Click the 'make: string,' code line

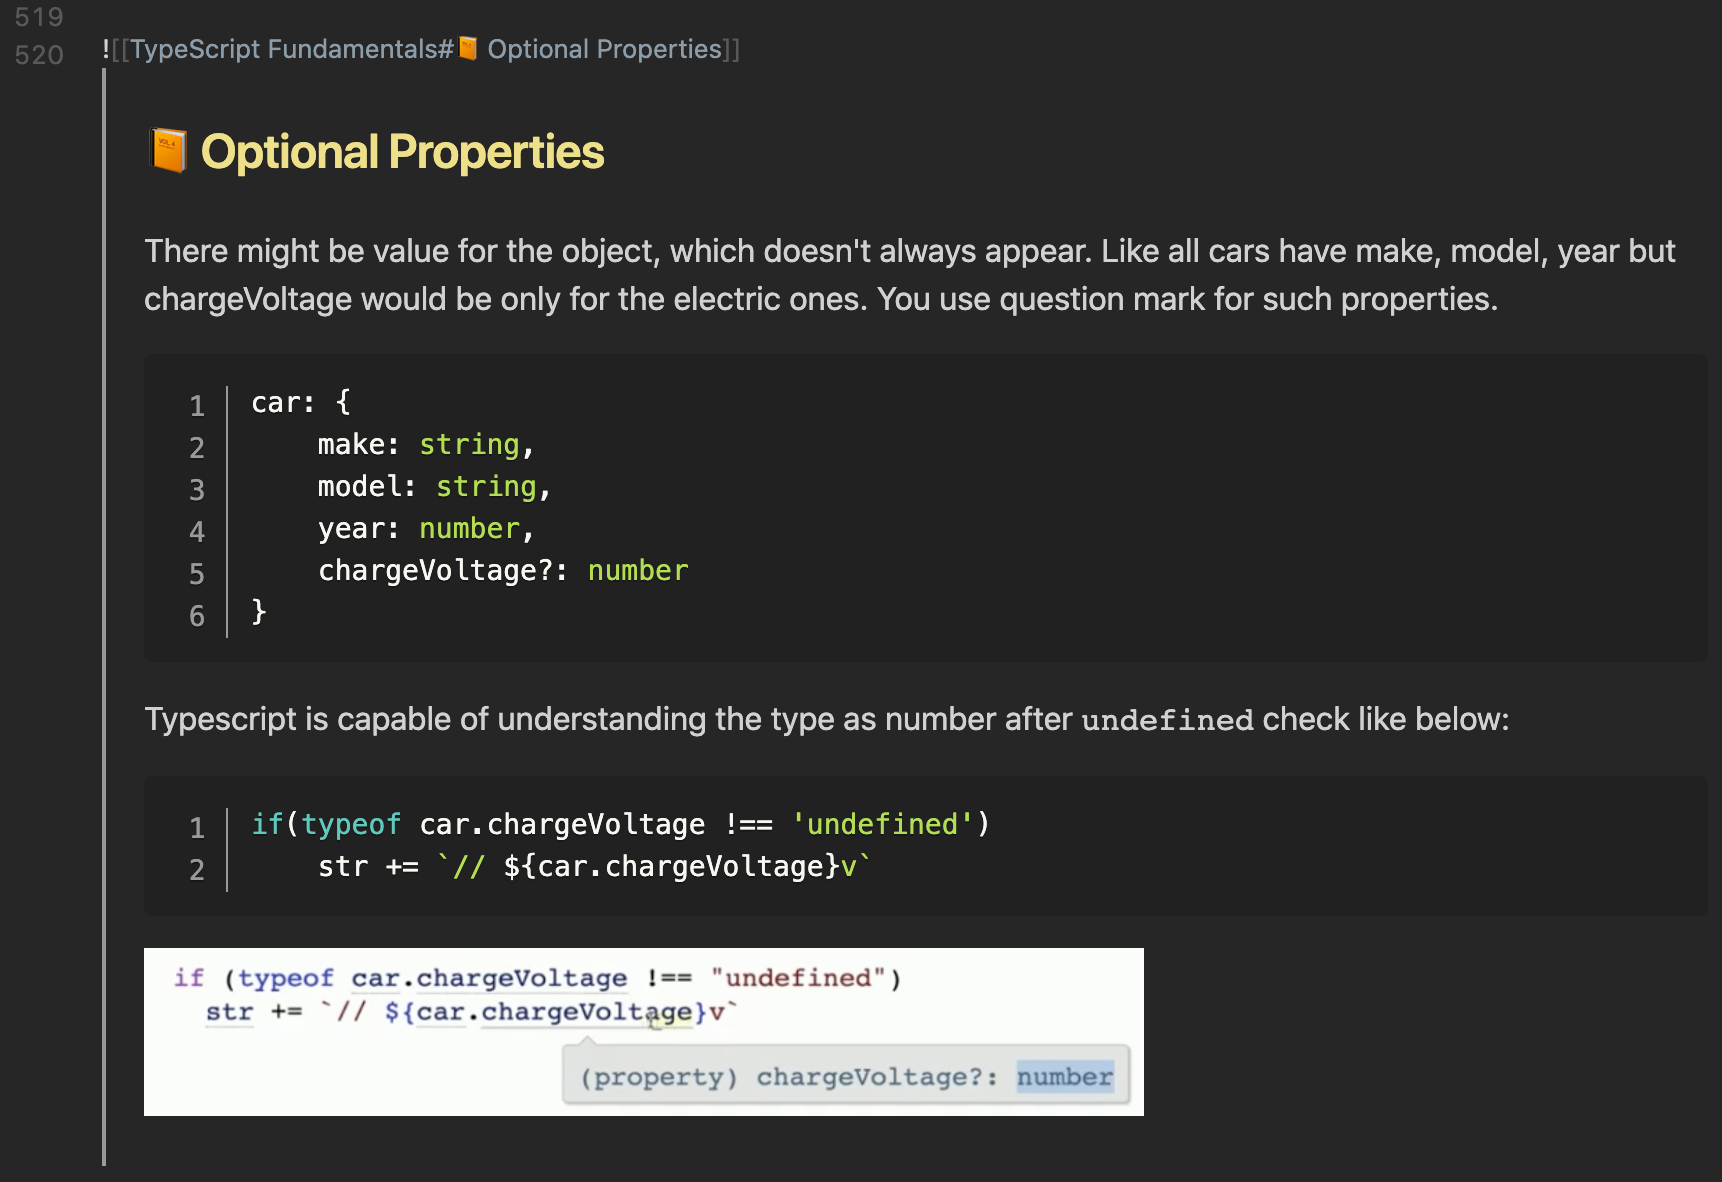[427, 444]
